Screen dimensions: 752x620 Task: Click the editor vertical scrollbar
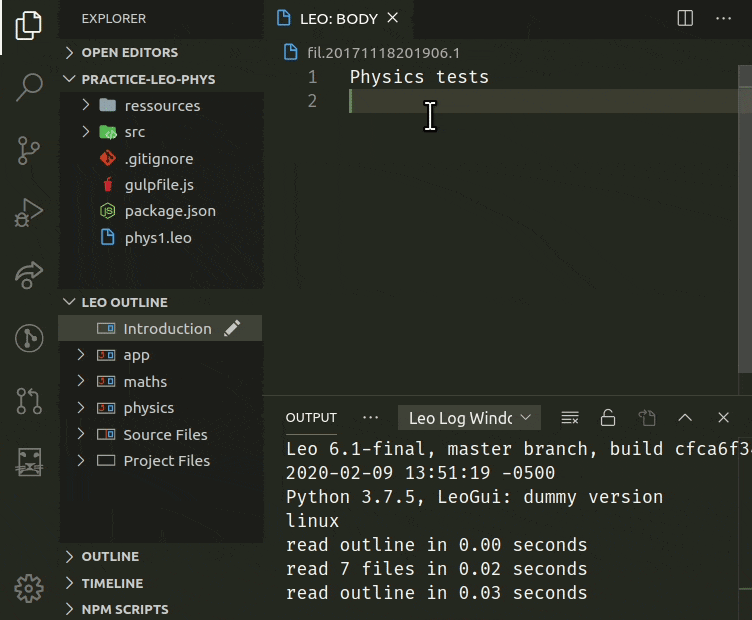(x=745, y=219)
